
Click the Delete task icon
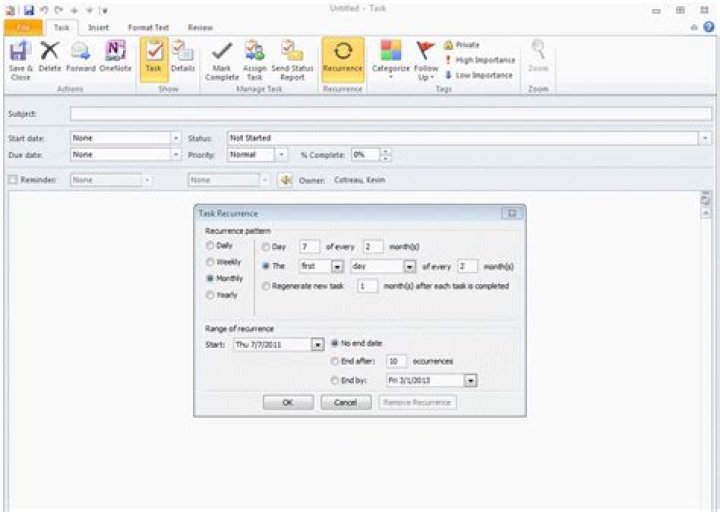point(50,57)
